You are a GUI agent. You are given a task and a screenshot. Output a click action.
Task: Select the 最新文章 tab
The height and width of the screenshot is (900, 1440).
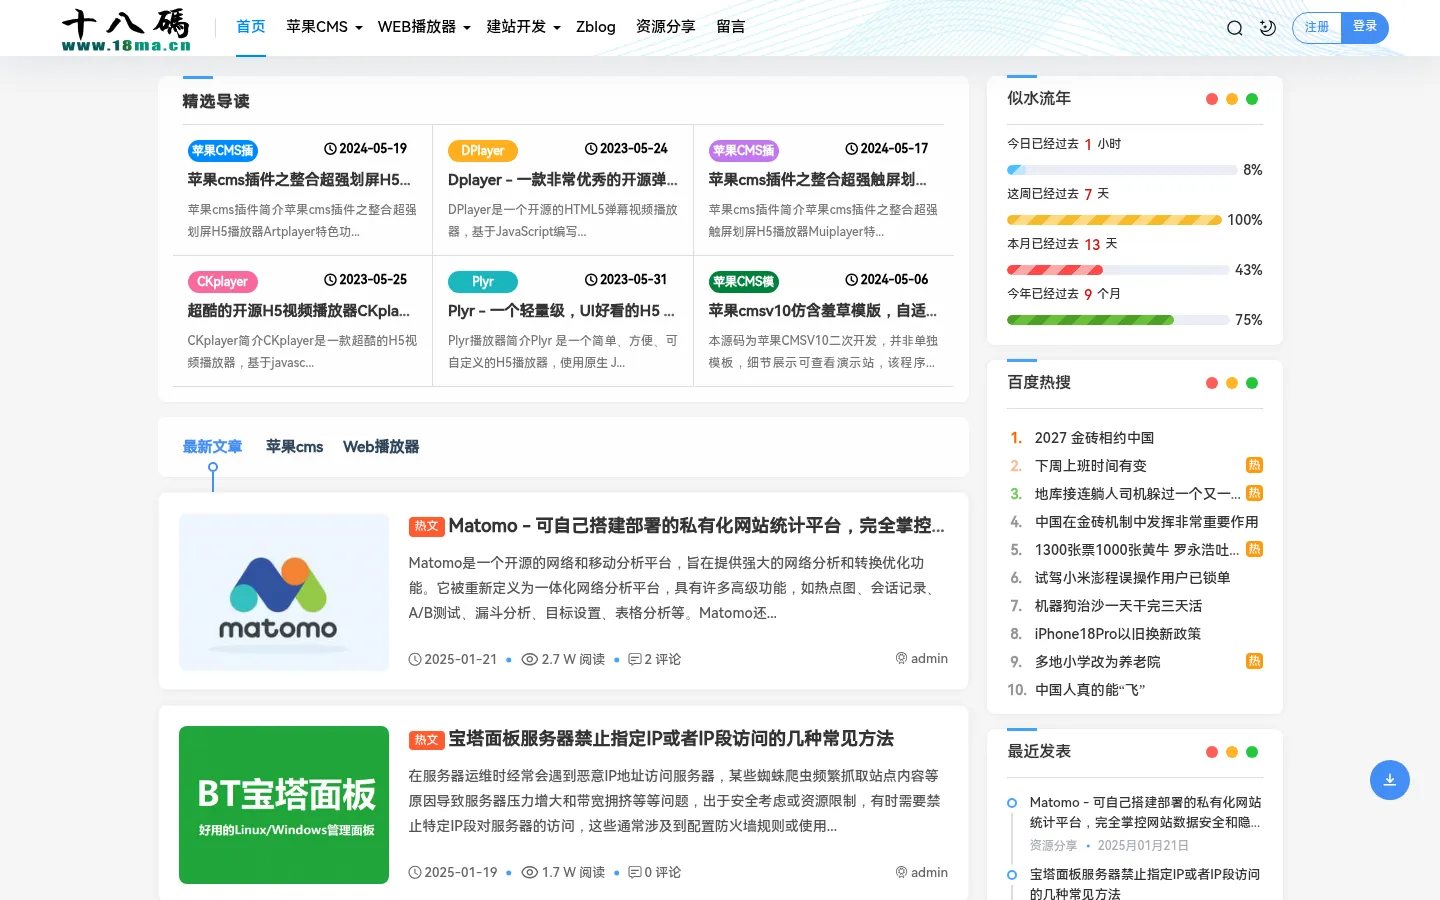(x=212, y=447)
